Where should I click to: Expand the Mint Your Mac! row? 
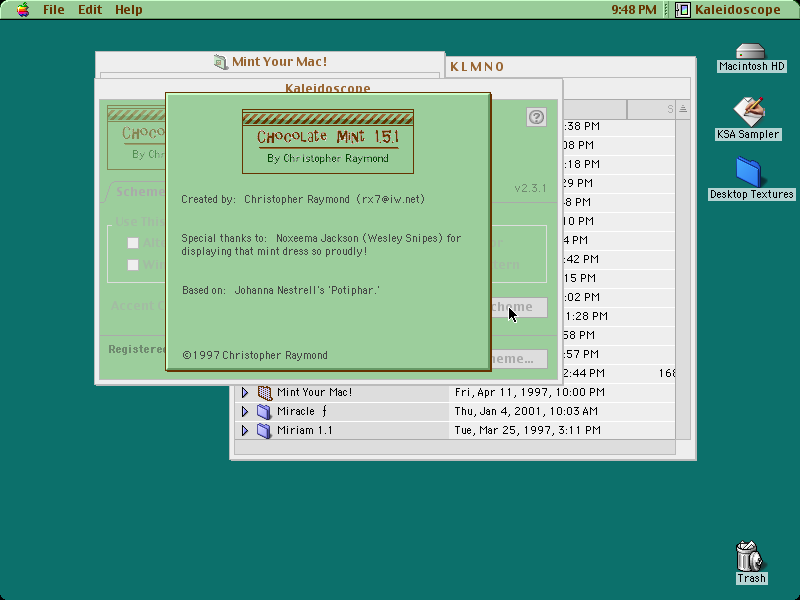click(x=245, y=392)
